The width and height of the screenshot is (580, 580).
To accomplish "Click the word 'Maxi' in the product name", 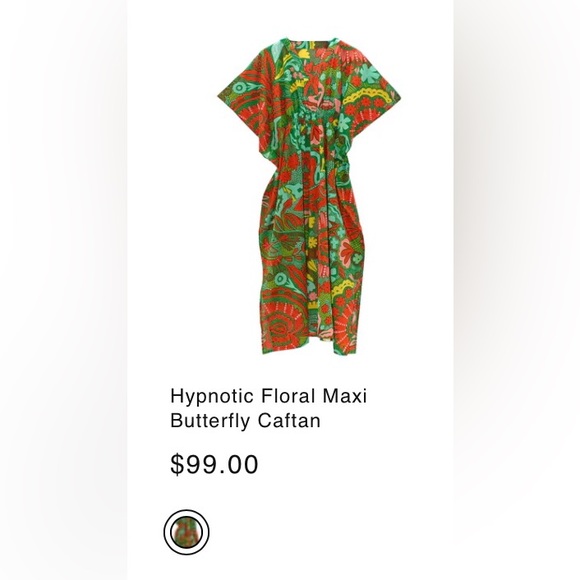I will (x=345, y=396).
